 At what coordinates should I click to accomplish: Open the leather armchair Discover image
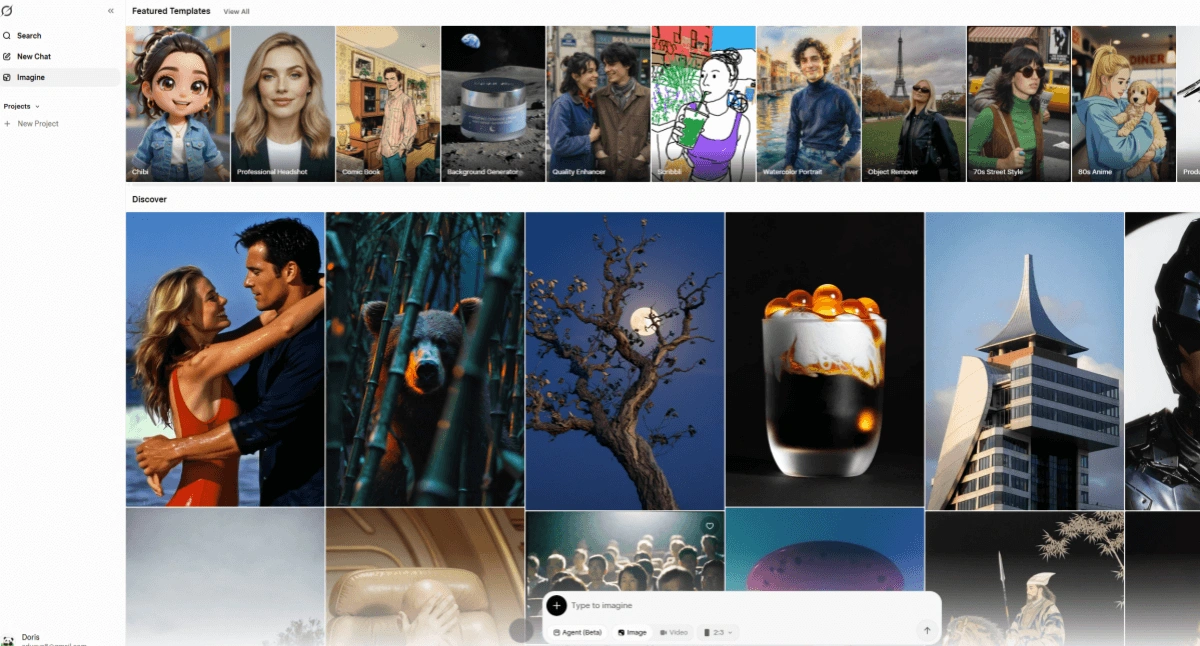tap(425, 577)
